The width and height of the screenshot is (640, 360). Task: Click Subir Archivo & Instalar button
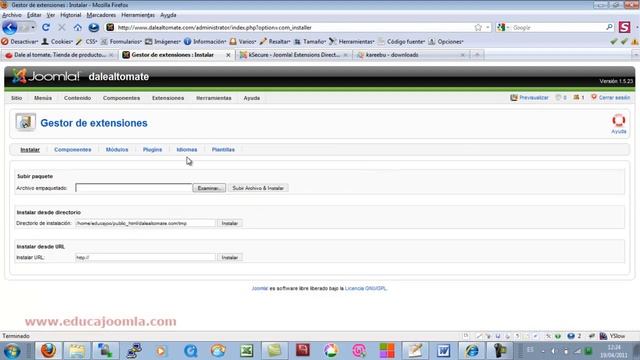coord(258,188)
